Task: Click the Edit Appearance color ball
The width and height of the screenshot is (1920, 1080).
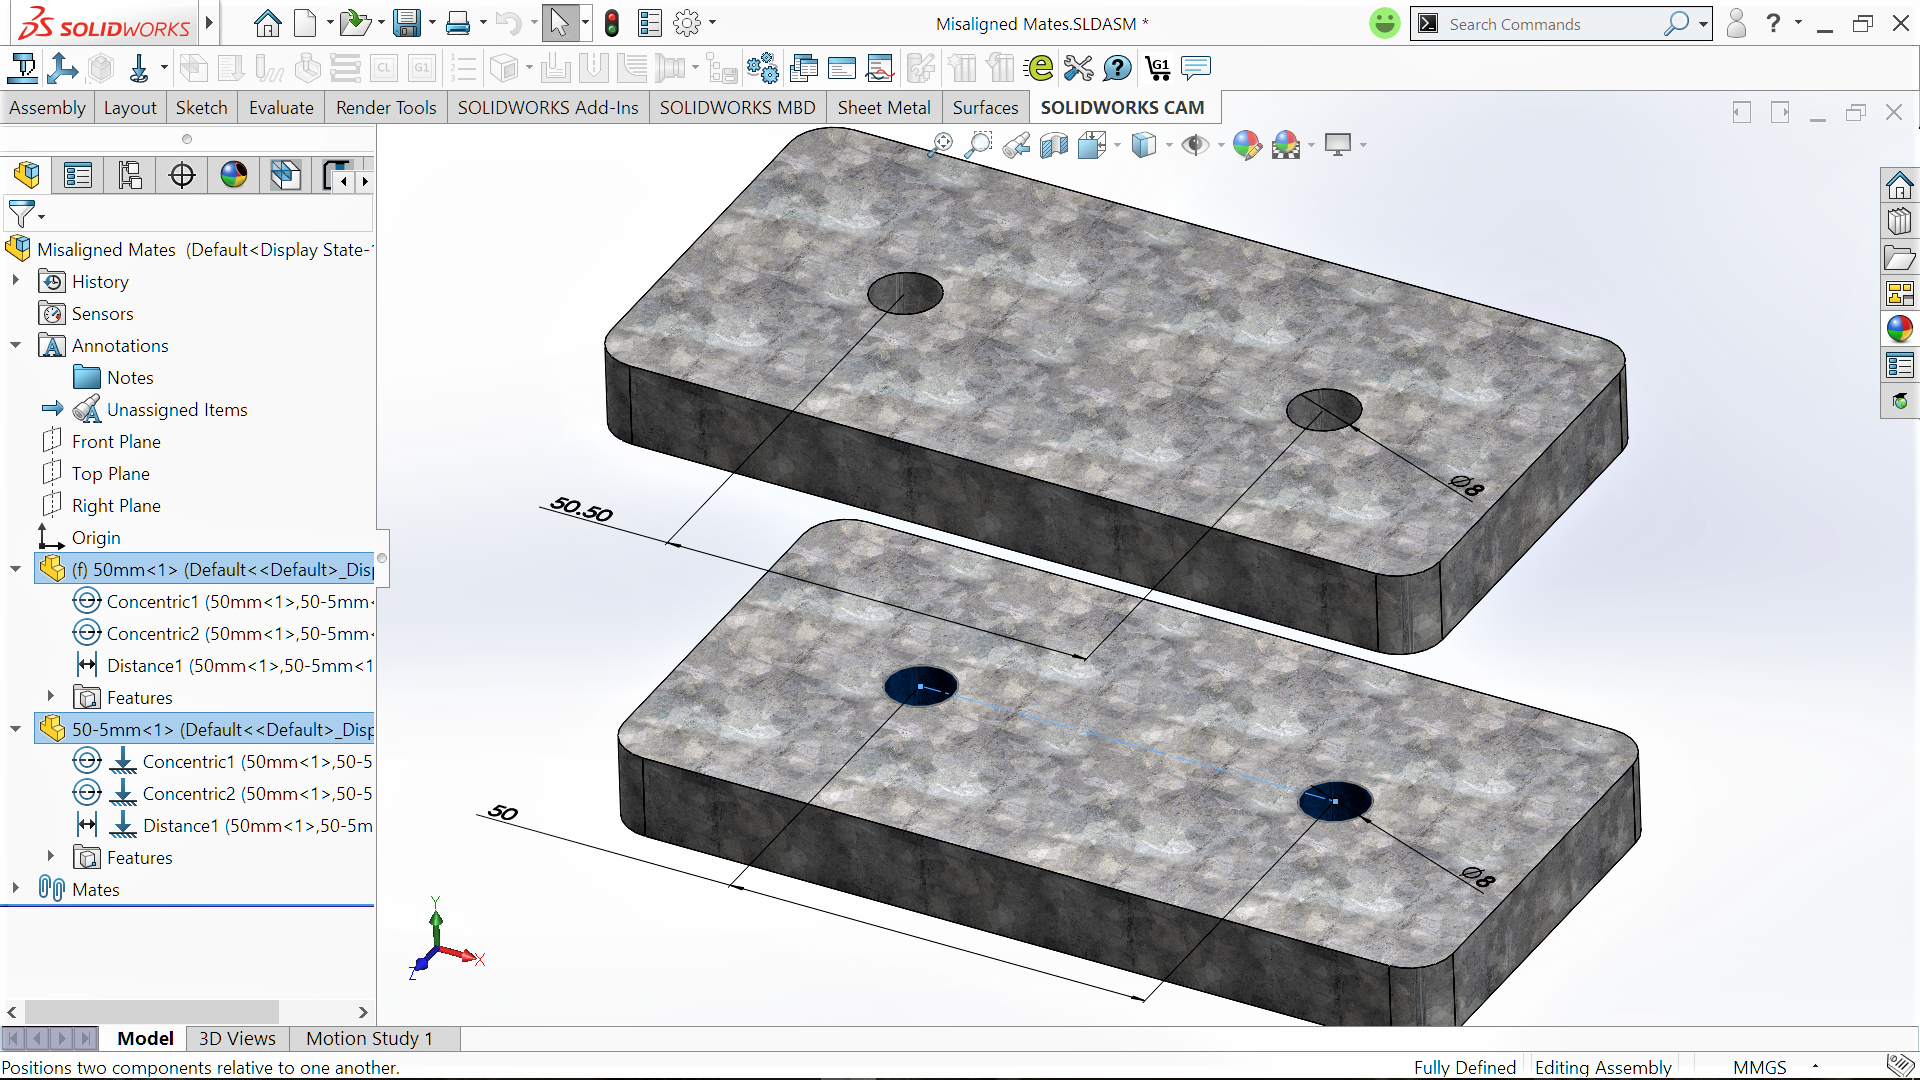Action: pyautogui.click(x=1246, y=146)
